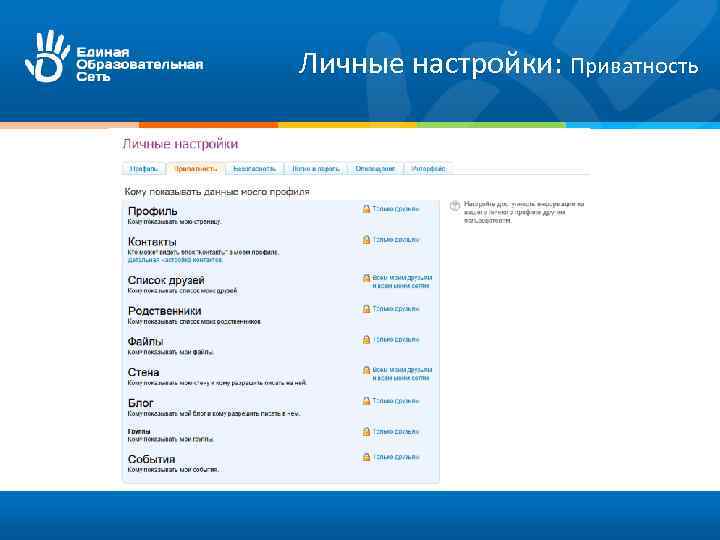The height and width of the screenshot is (540, 720).
Task: Click the Контакты section heading
Action: coord(152,242)
